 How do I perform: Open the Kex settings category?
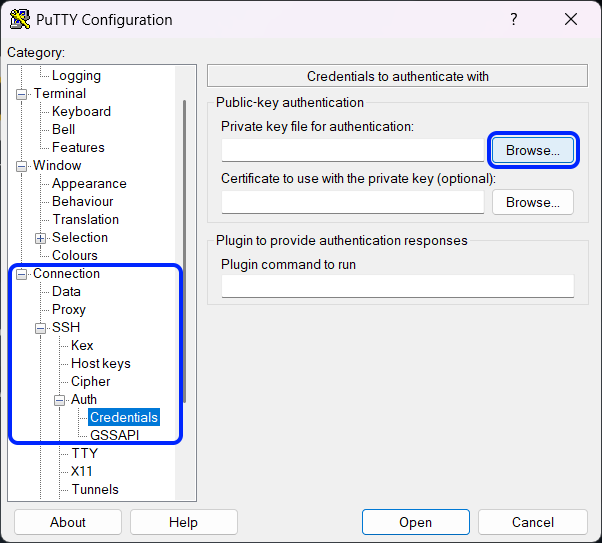[82, 346]
